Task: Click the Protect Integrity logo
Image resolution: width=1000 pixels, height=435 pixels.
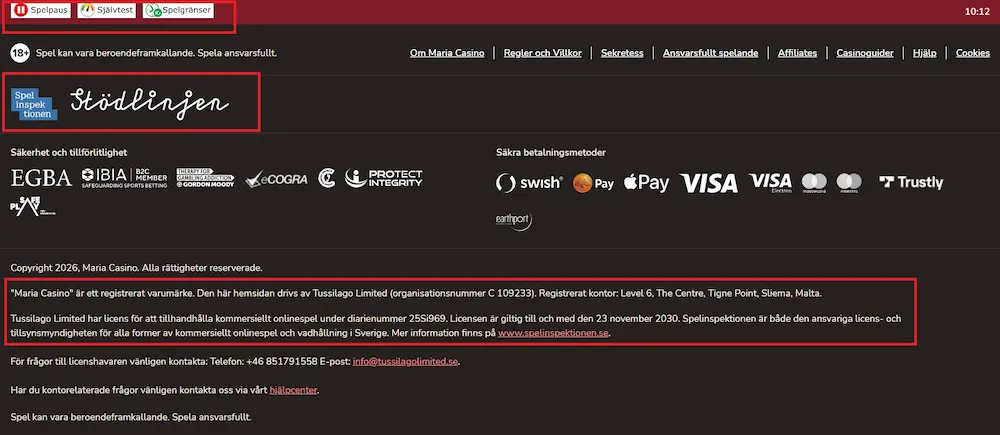Action: click(x=384, y=178)
